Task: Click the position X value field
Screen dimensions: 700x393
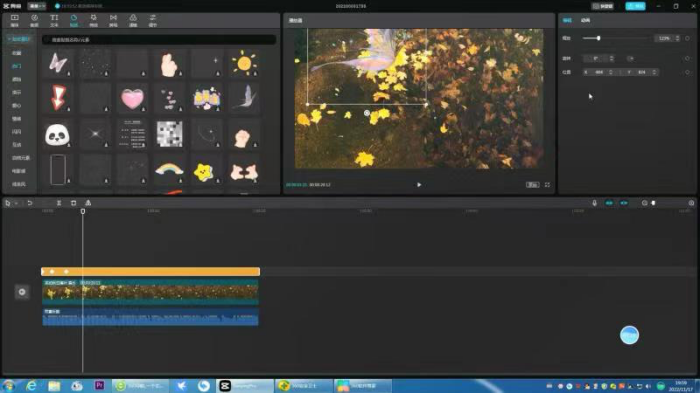Action: pos(599,72)
